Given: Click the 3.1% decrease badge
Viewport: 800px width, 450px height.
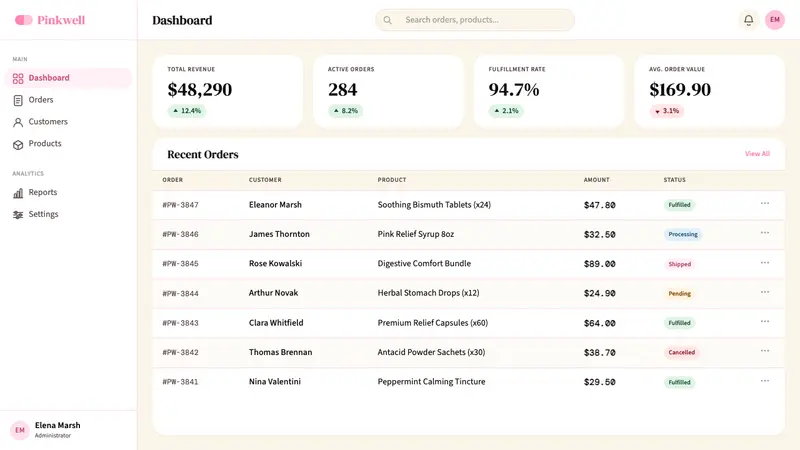Looking at the screenshot, I should [x=666, y=111].
